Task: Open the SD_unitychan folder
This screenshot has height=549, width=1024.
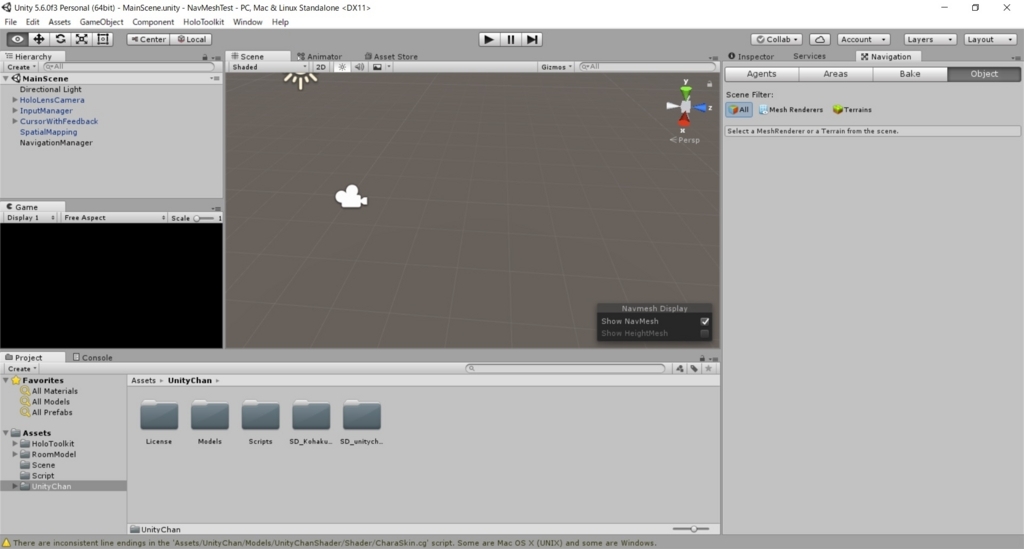Action: [361, 416]
